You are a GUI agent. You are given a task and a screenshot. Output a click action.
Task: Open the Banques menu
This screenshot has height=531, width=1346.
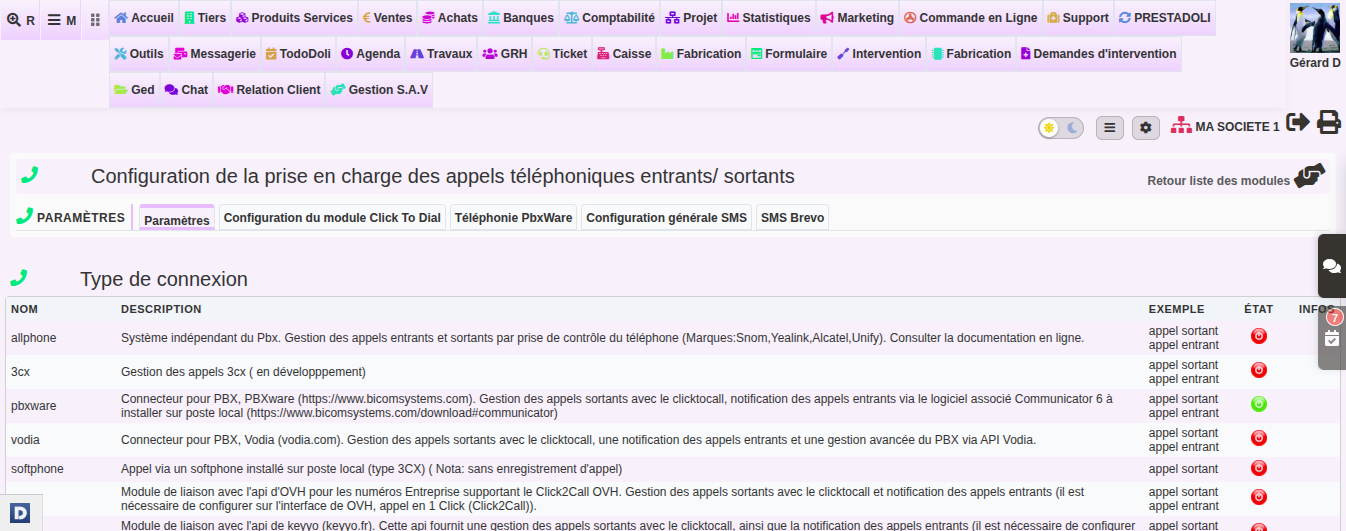click(521, 18)
